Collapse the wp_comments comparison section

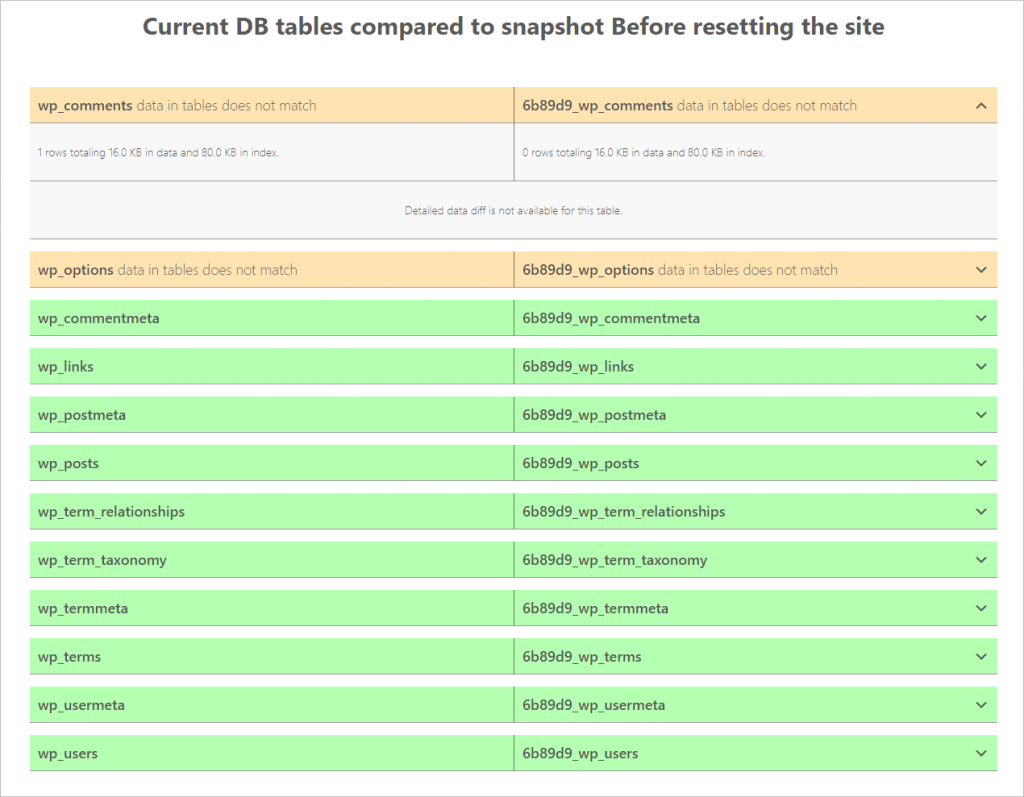(x=981, y=105)
